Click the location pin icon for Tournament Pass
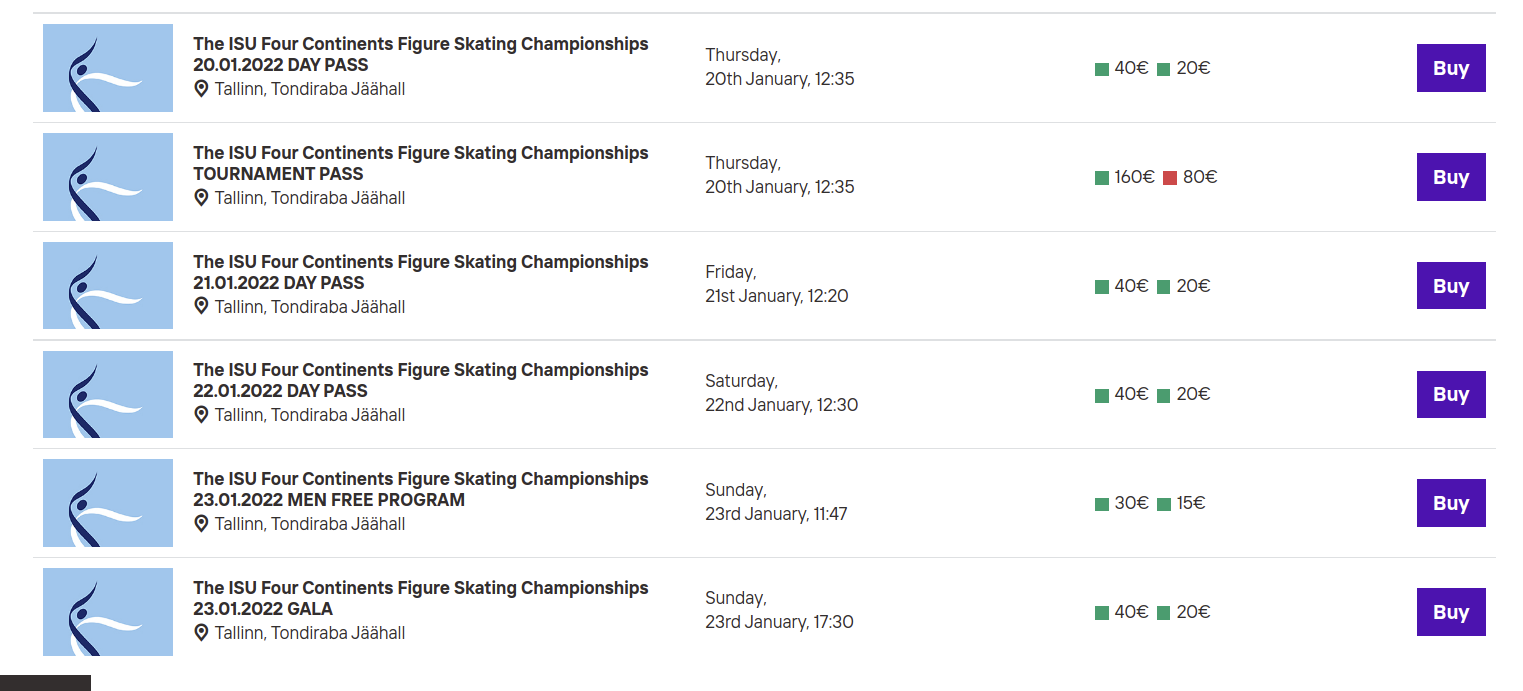The width and height of the screenshot is (1523, 691). (201, 198)
